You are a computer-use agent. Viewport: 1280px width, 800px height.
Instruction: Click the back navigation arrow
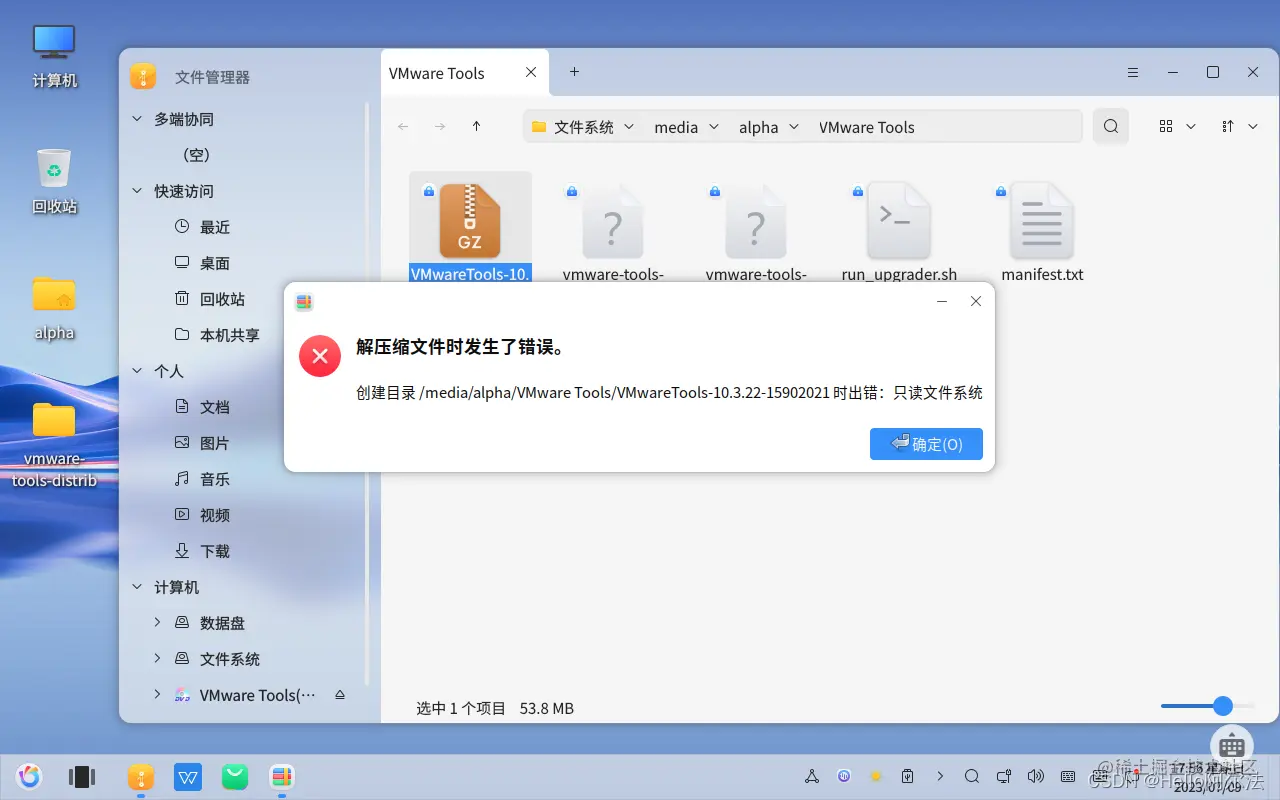[403, 126]
